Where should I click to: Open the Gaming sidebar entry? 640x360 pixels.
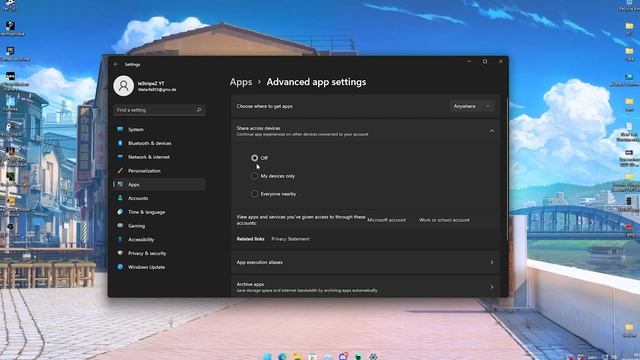[159, 226]
